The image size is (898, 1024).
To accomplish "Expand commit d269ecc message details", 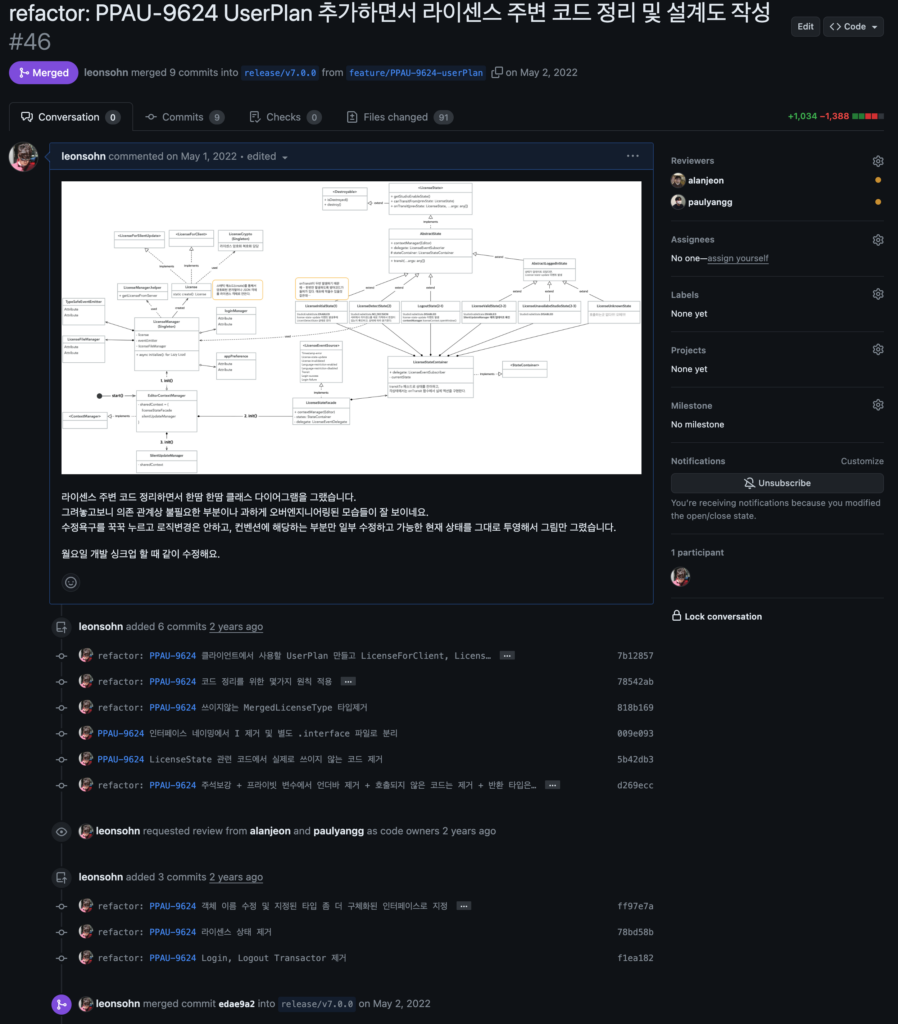I will (x=552, y=786).
